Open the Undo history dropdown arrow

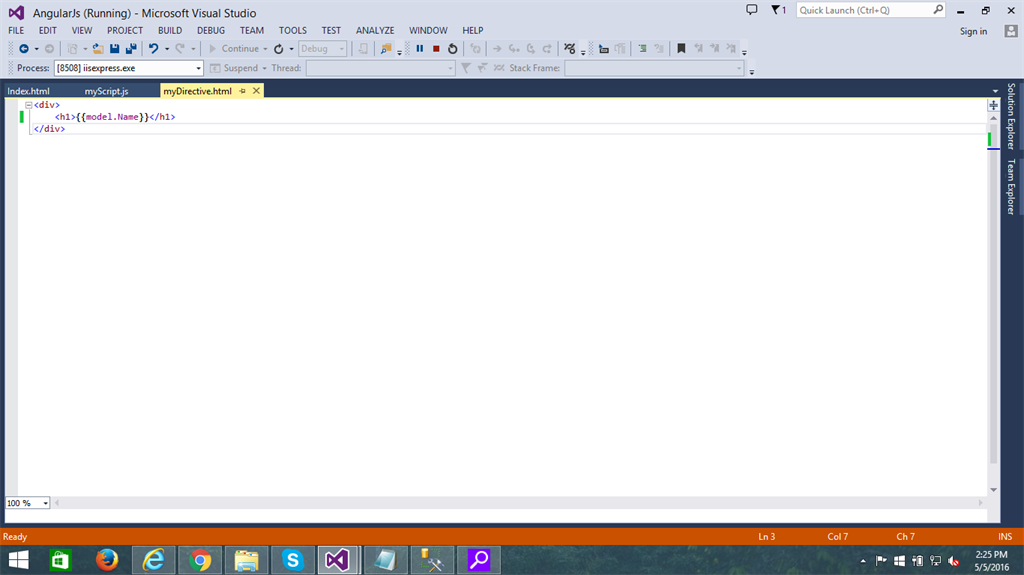(x=167, y=49)
